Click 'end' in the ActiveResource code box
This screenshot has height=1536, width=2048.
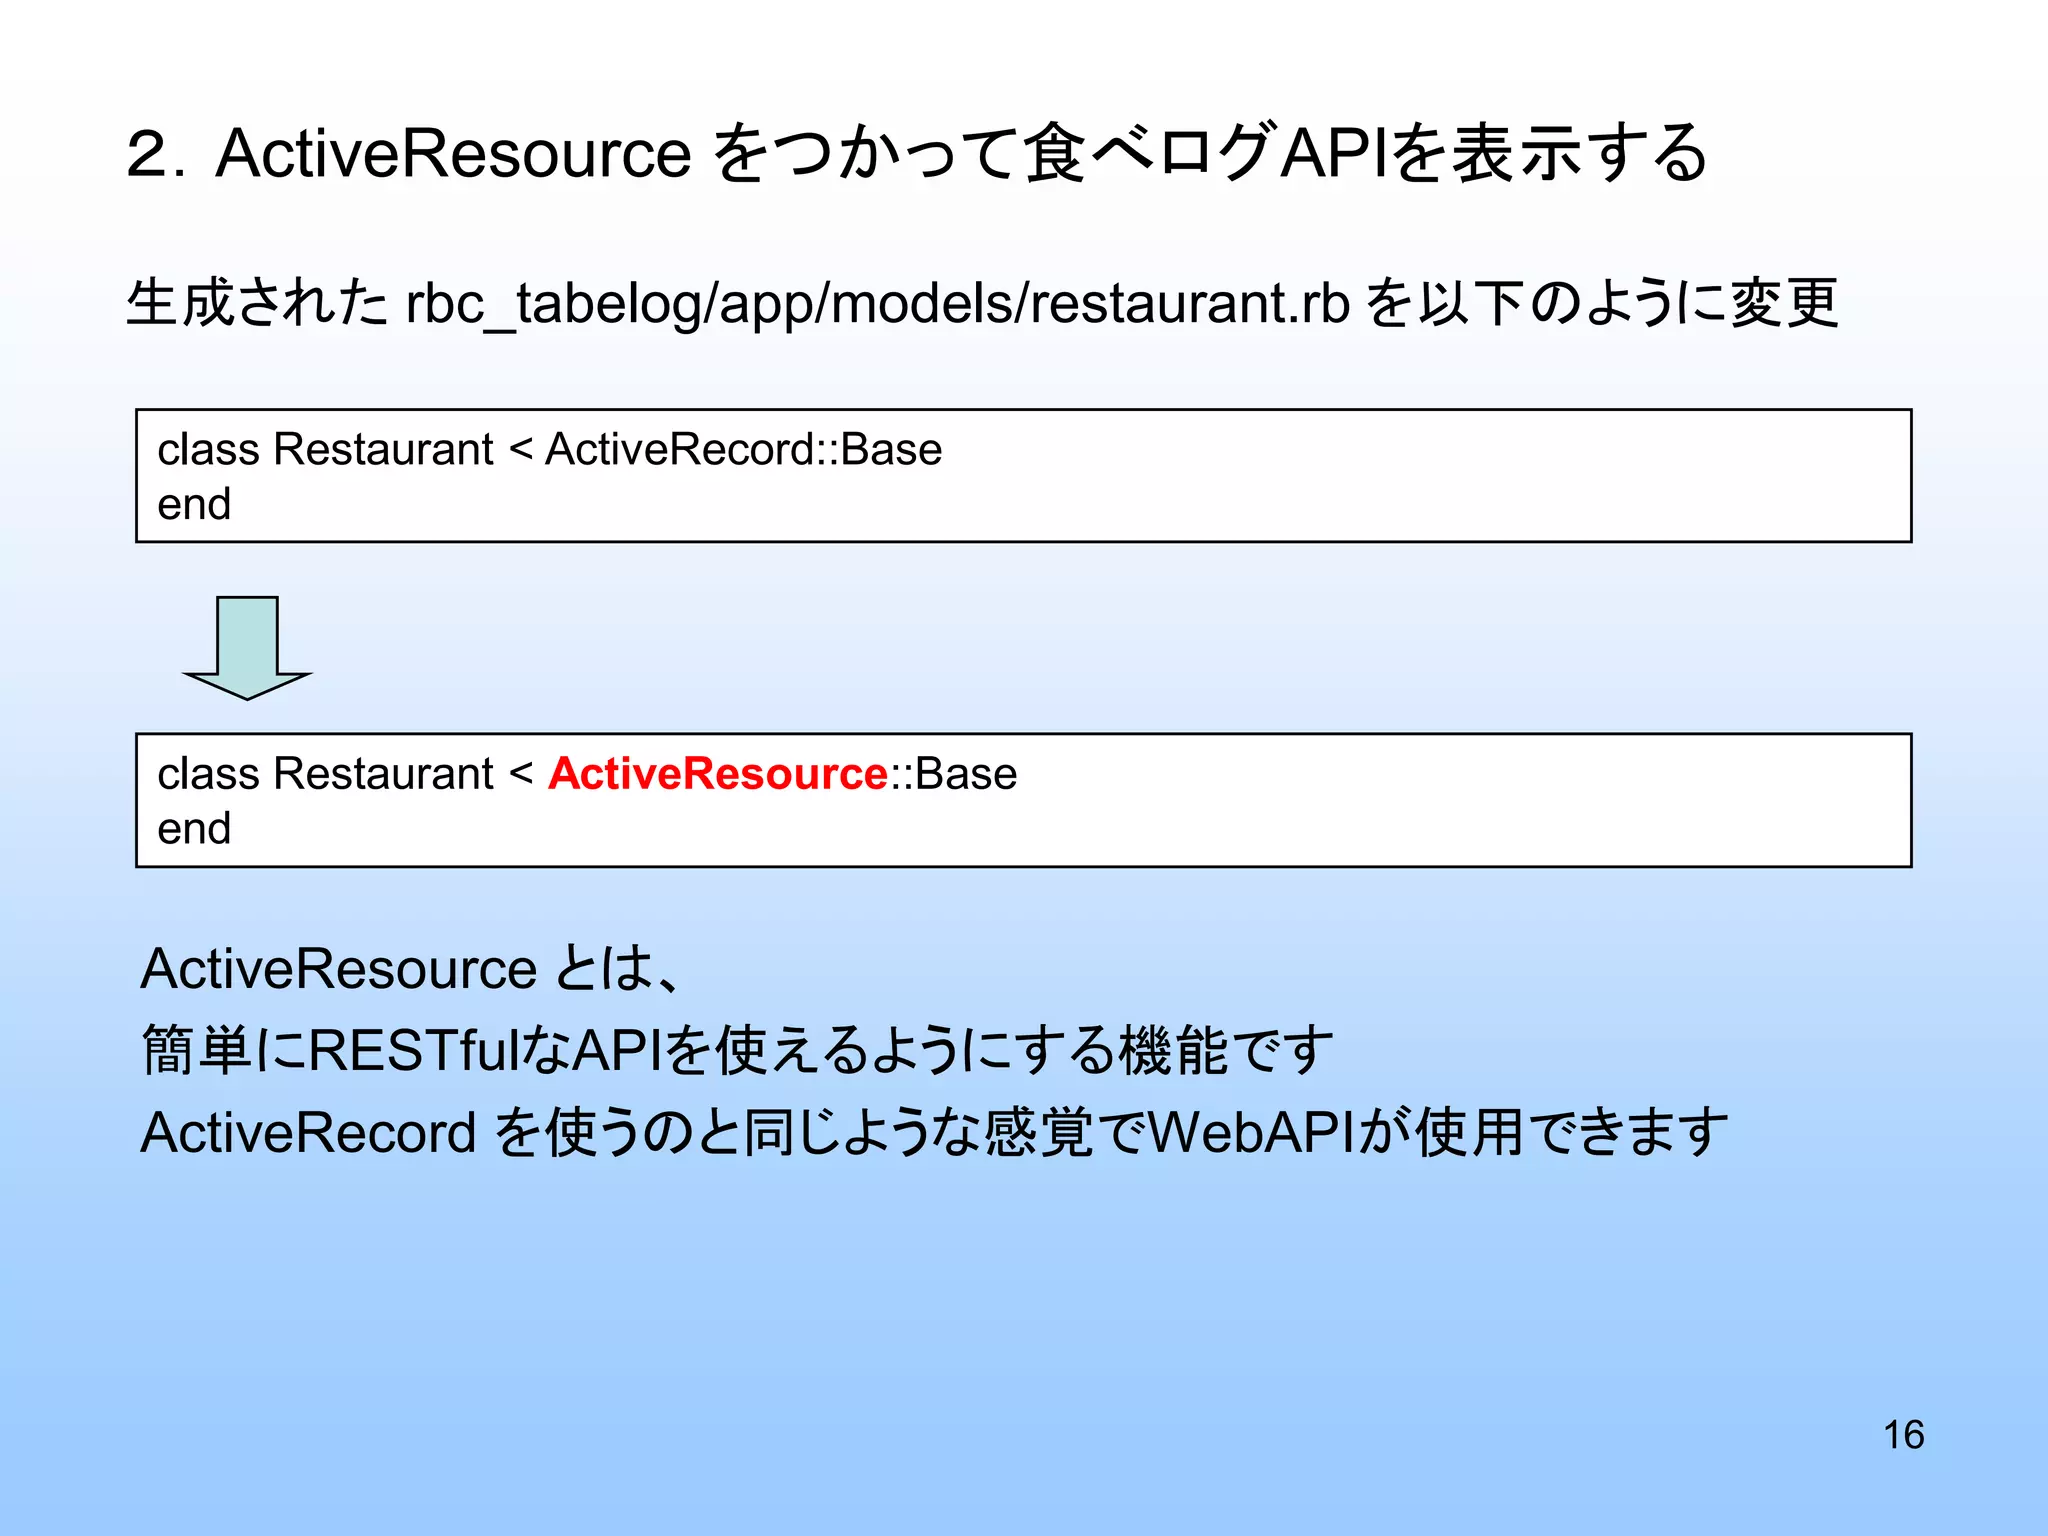click(194, 828)
